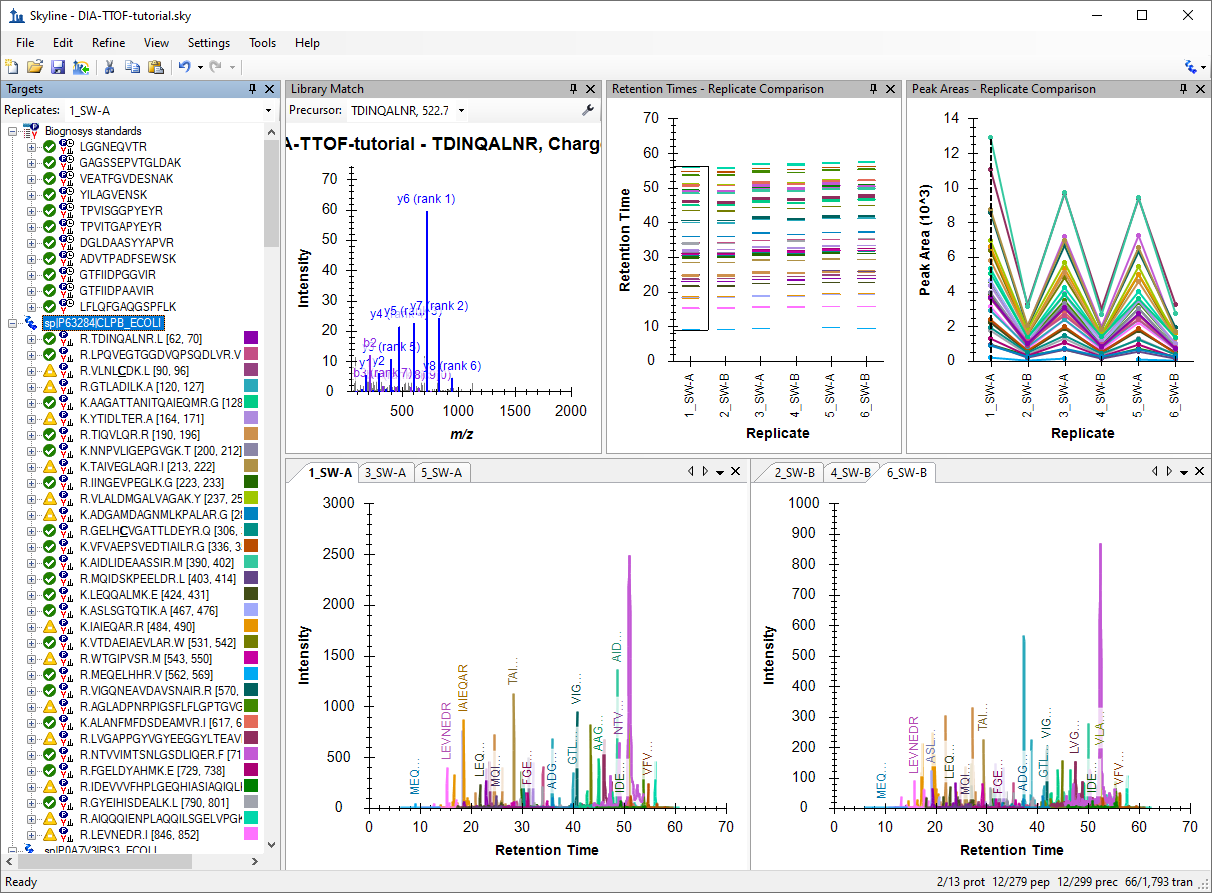
Task: Toggle auto-hide pin on the Targets panel
Action: 253,89
